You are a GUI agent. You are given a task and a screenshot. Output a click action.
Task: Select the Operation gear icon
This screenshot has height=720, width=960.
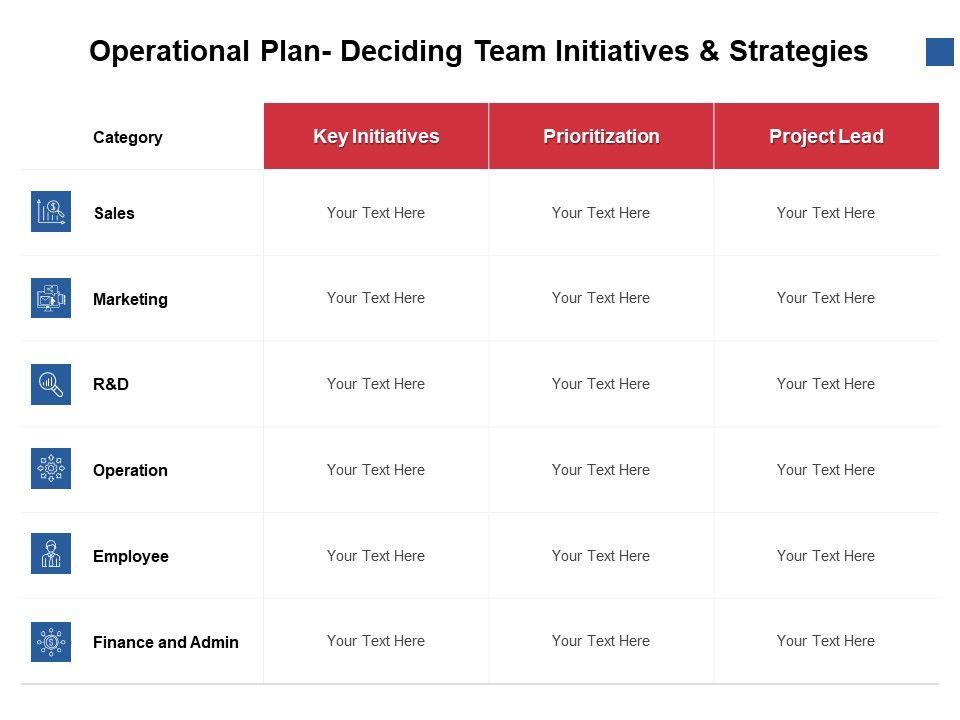tap(51, 469)
